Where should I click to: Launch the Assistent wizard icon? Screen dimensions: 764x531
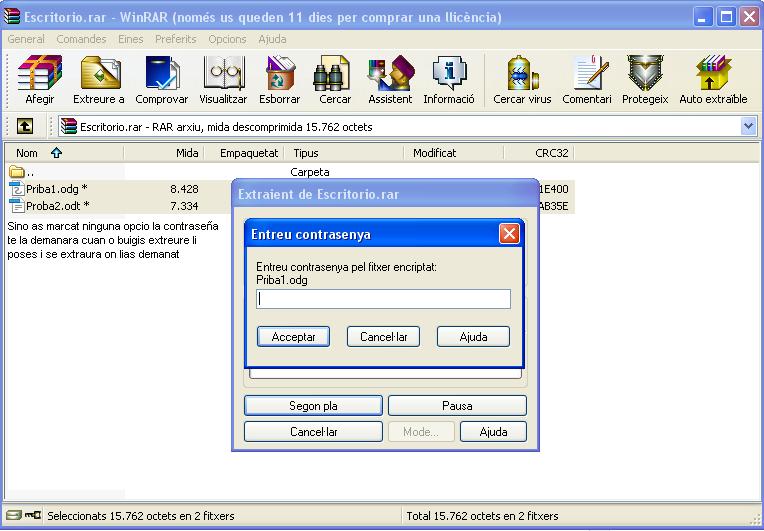pyautogui.click(x=391, y=73)
